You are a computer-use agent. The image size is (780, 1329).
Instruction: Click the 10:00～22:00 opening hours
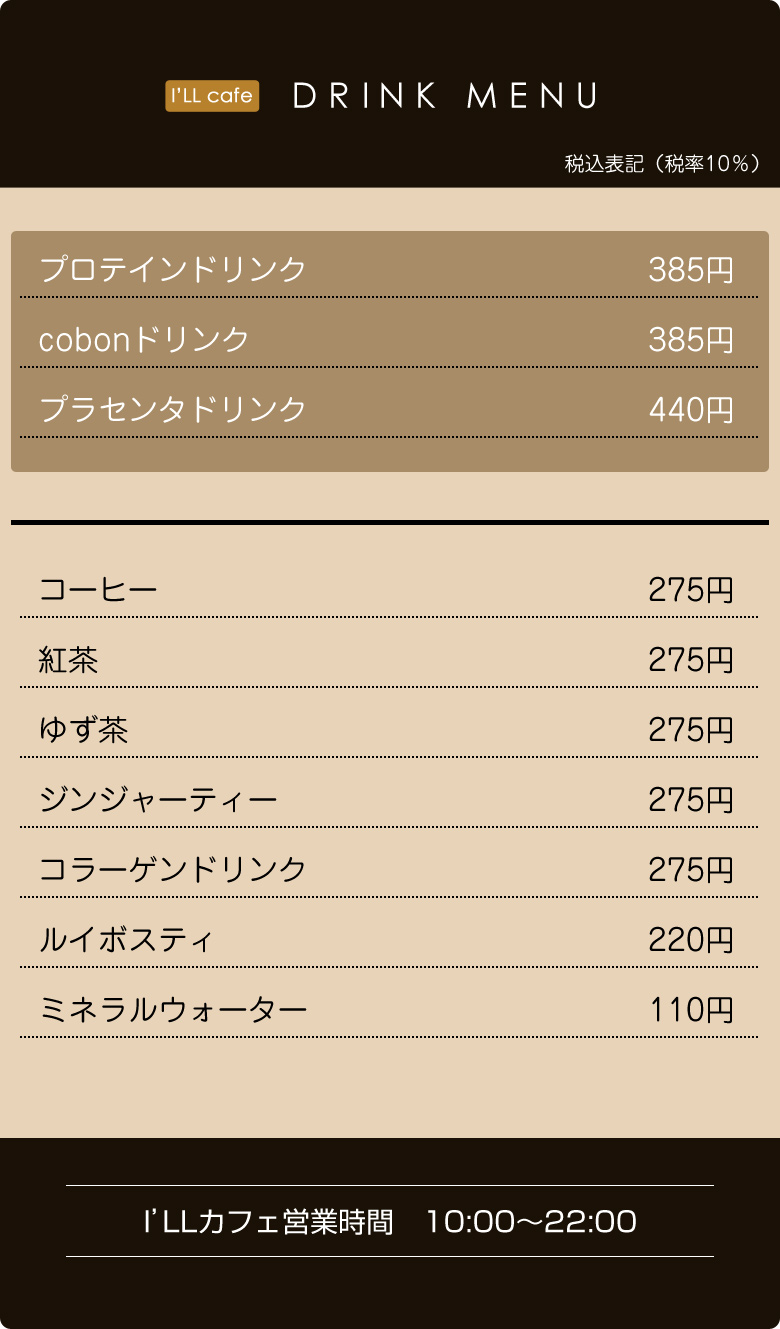[531, 1221]
